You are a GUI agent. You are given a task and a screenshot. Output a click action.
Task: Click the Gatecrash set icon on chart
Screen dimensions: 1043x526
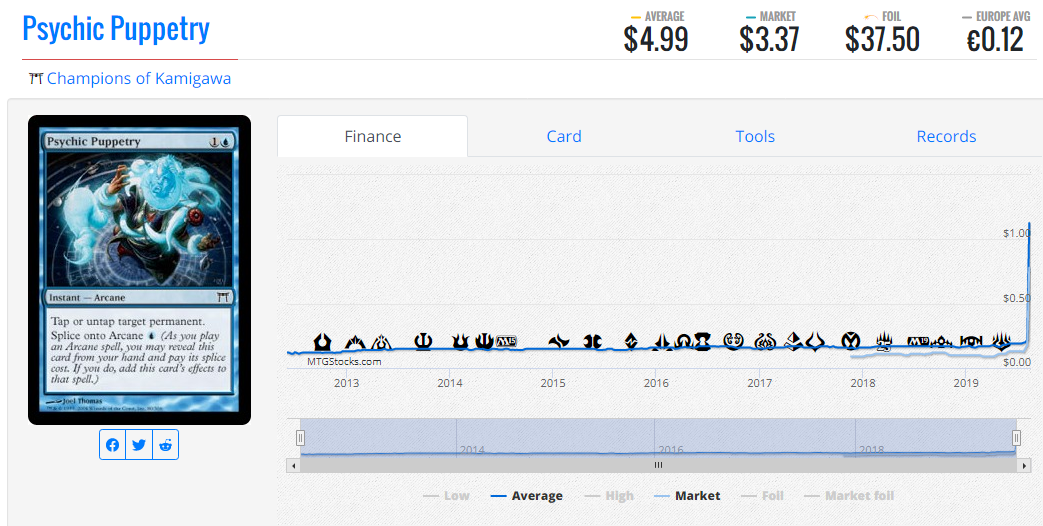[x=355, y=342]
